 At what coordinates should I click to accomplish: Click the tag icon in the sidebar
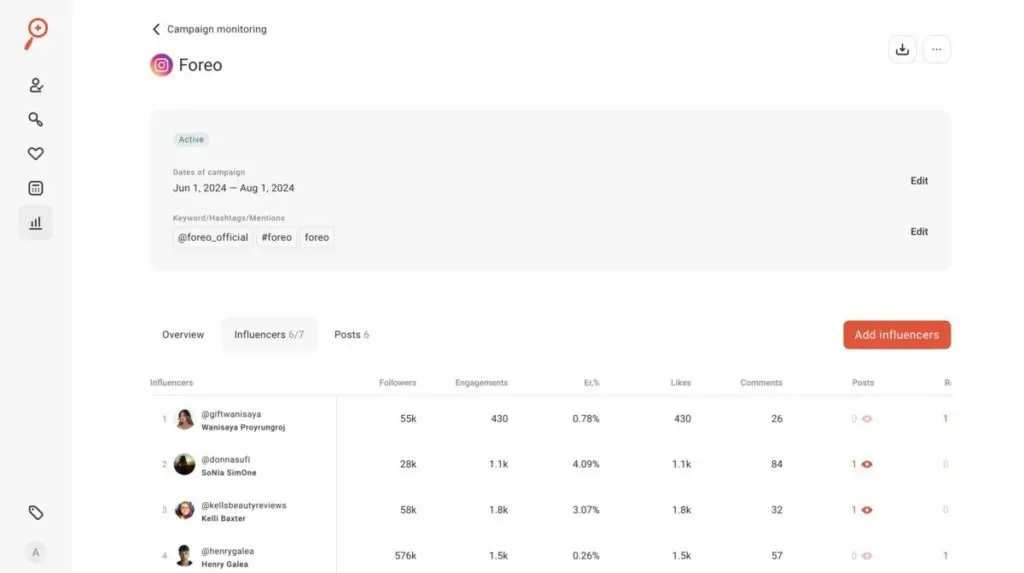click(36, 513)
